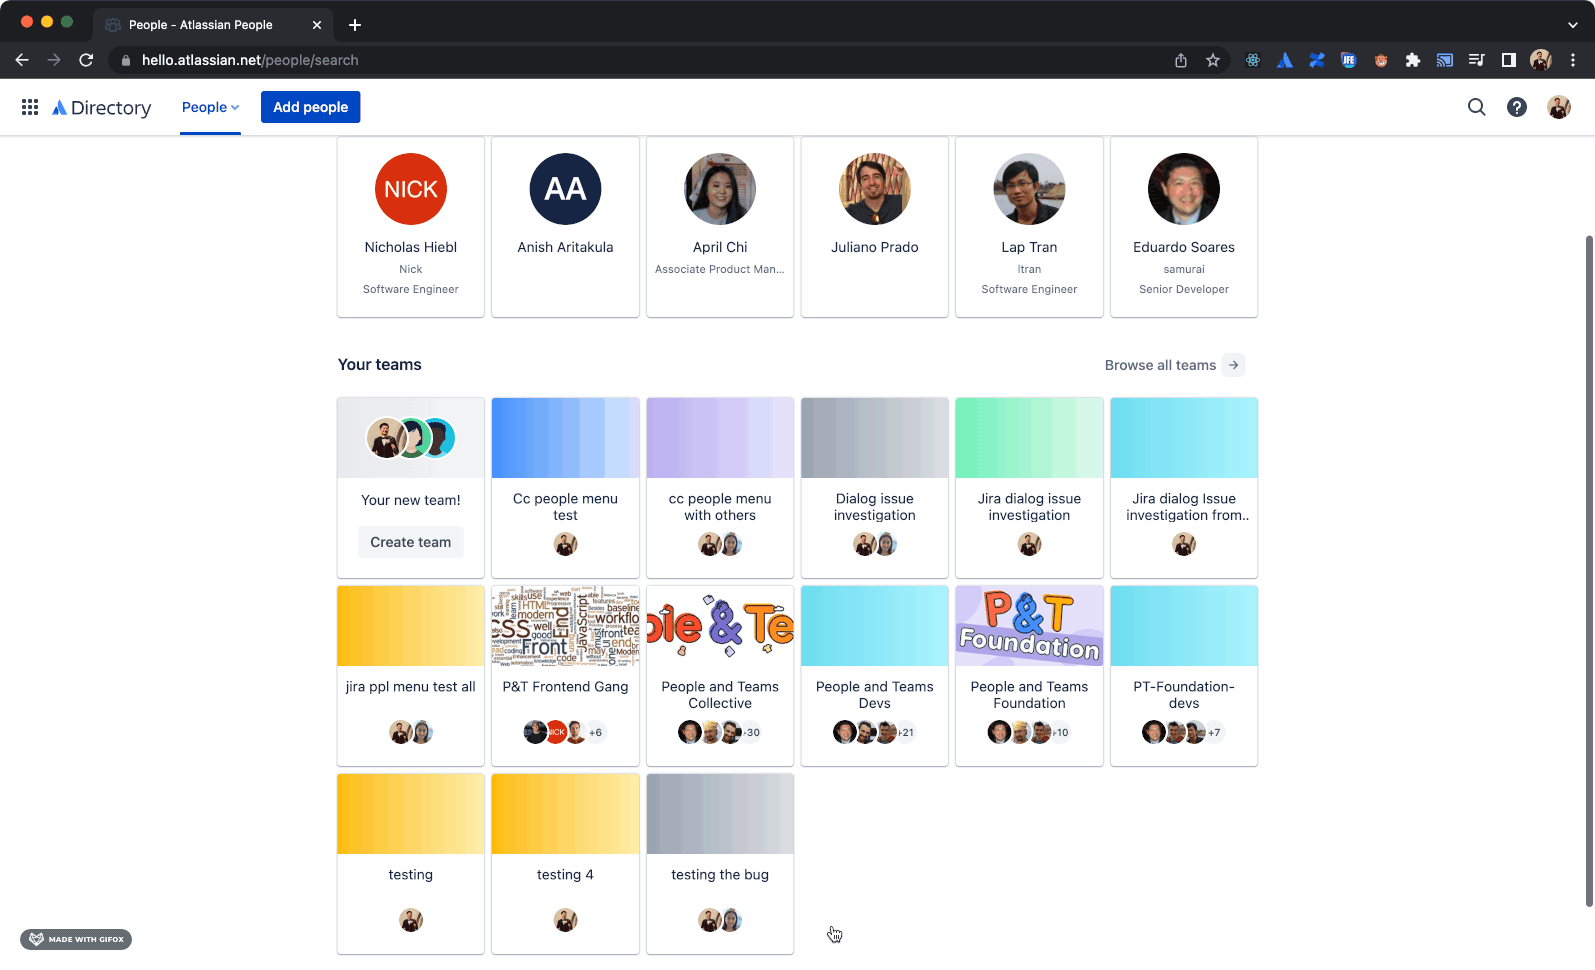Open the Cc people menu test team
Screen dimensions: 1595x970
565,488
